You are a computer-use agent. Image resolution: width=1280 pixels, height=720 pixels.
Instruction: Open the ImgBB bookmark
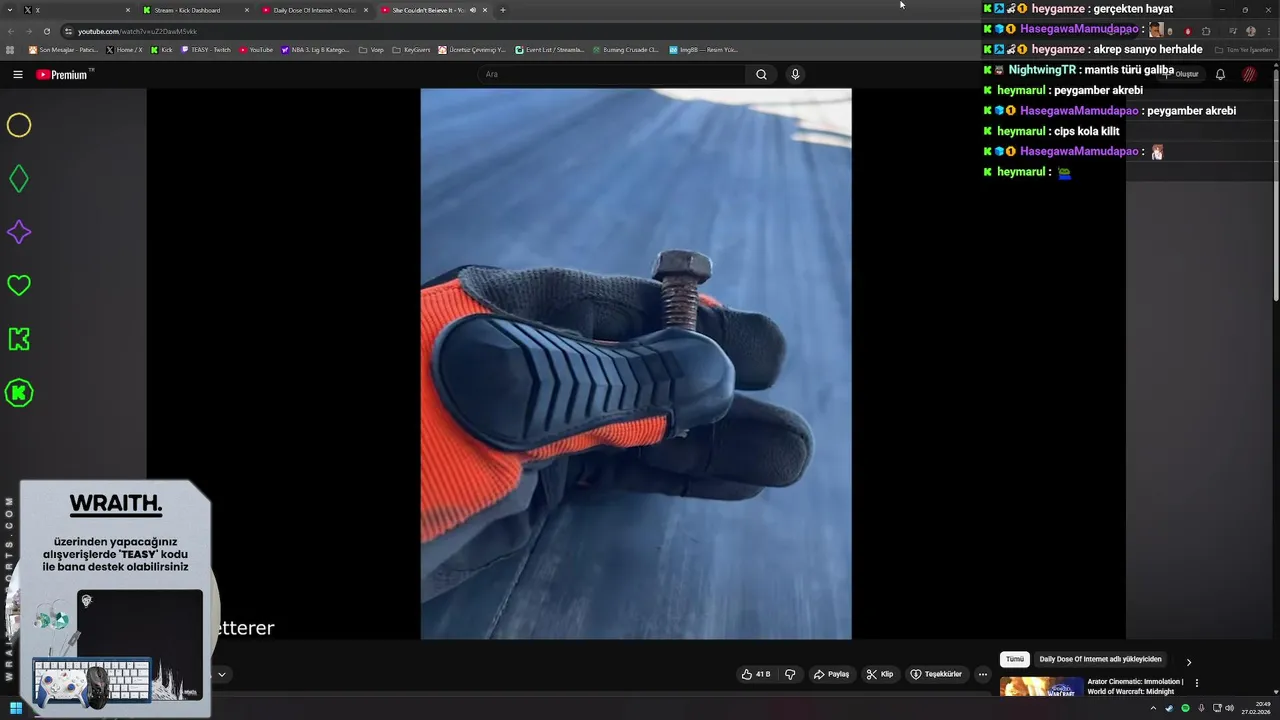pos(704,49)
